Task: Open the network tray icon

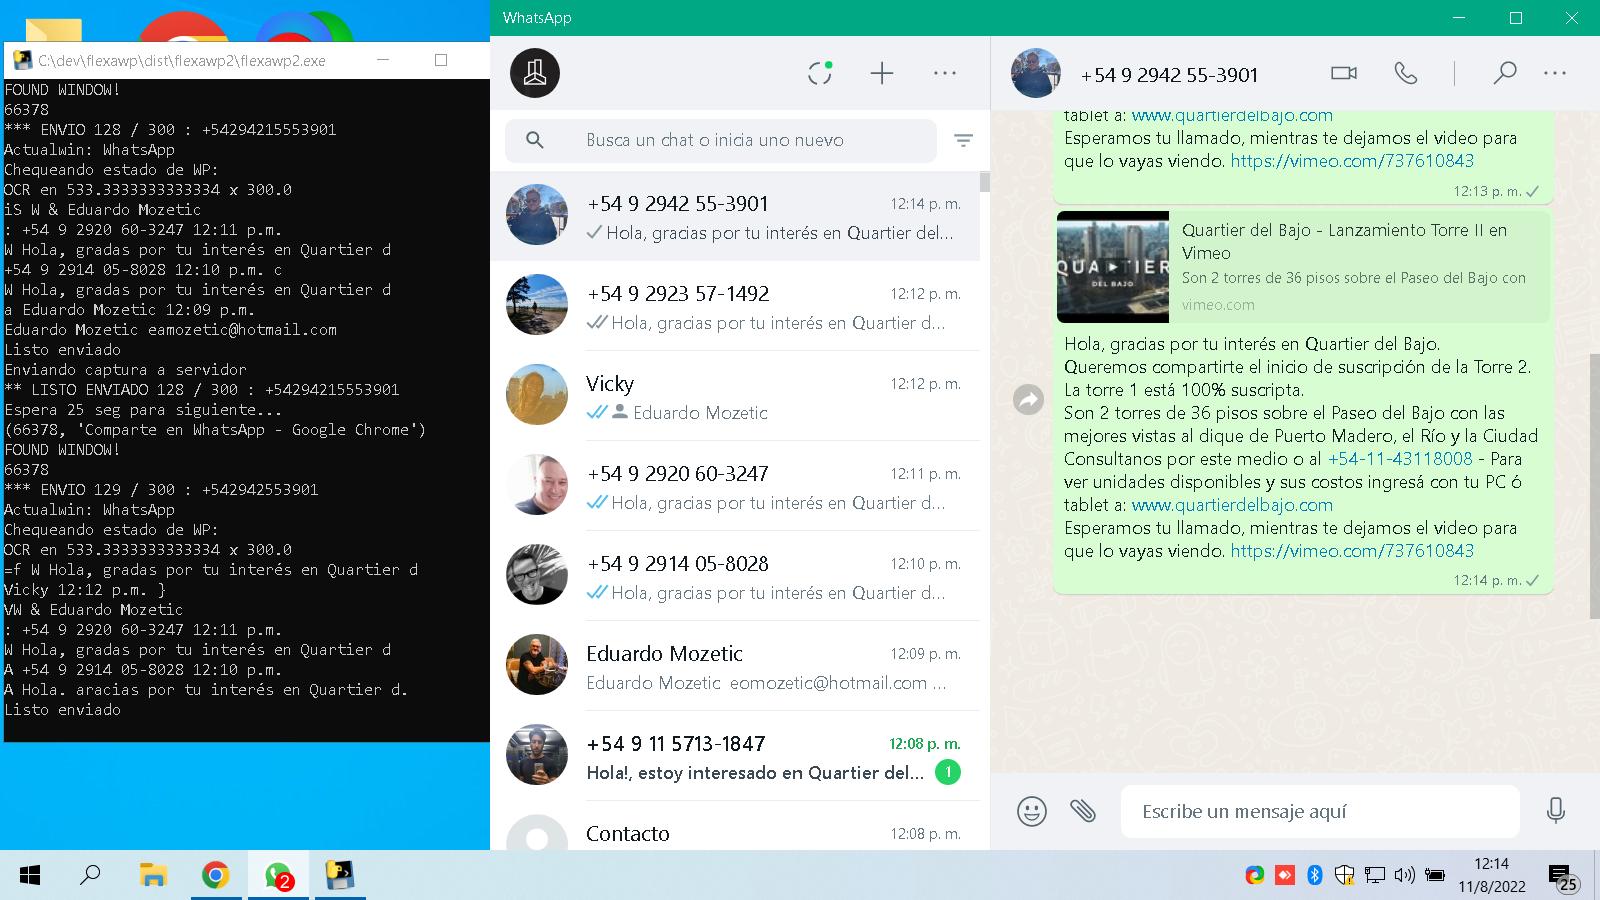Action: [1375, 875]
